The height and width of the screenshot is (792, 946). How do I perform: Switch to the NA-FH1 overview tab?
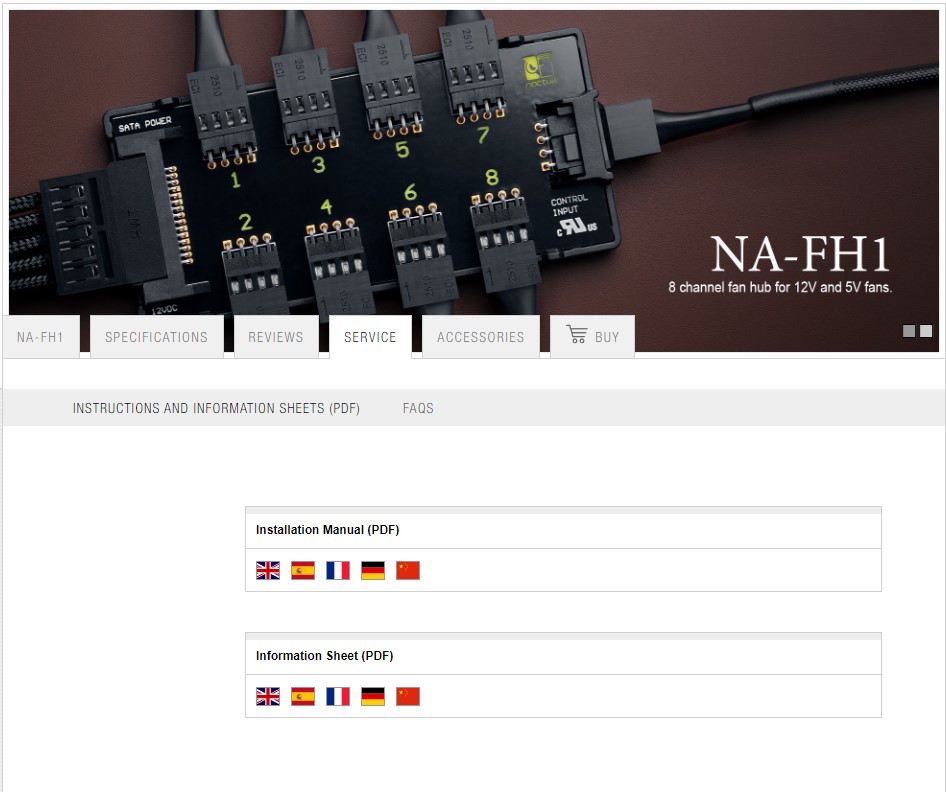point(40,337)
